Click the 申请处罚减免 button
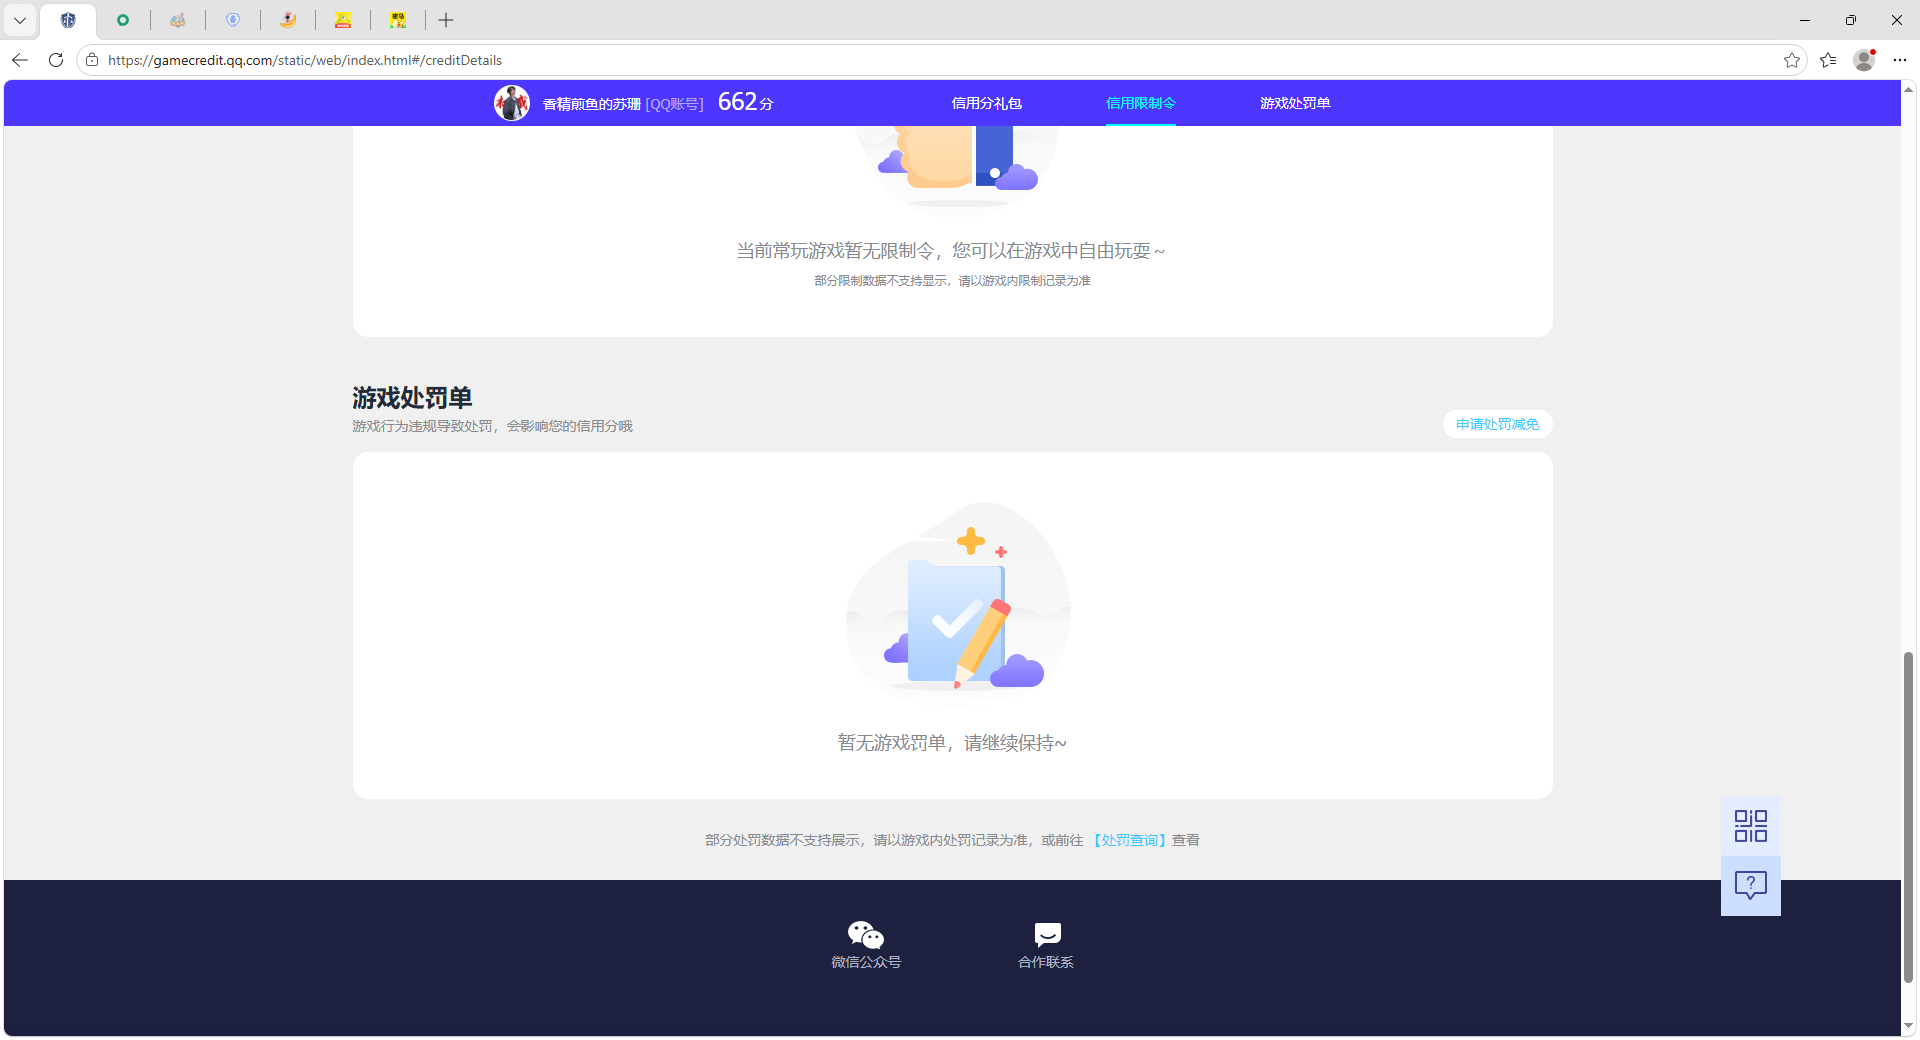 [x=1497, y=424]
